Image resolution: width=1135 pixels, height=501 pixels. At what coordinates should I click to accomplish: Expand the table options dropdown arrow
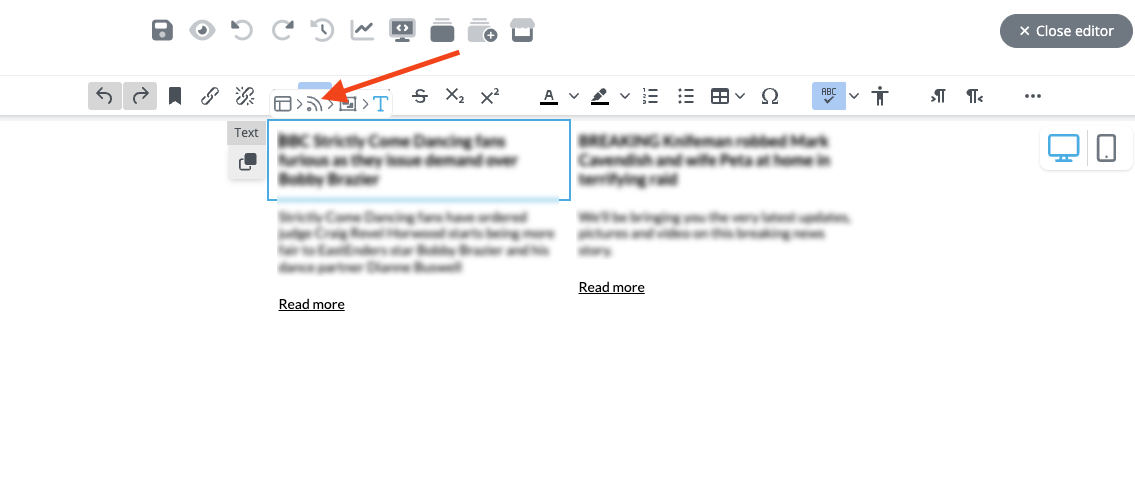coord(740,96)
